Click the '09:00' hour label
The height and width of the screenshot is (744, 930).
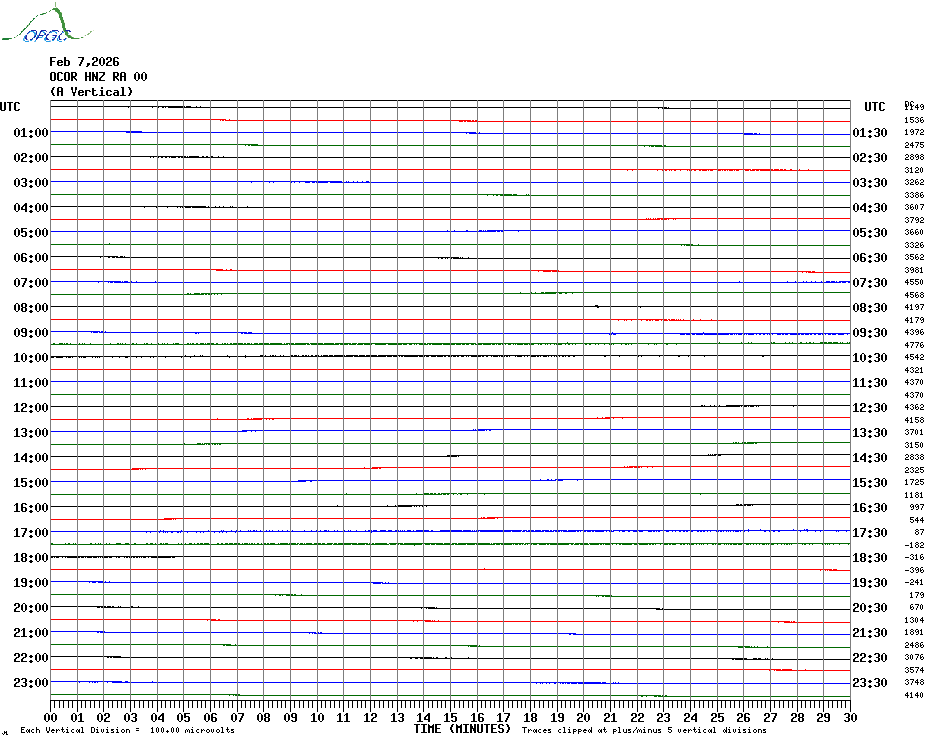click(31, 332)
